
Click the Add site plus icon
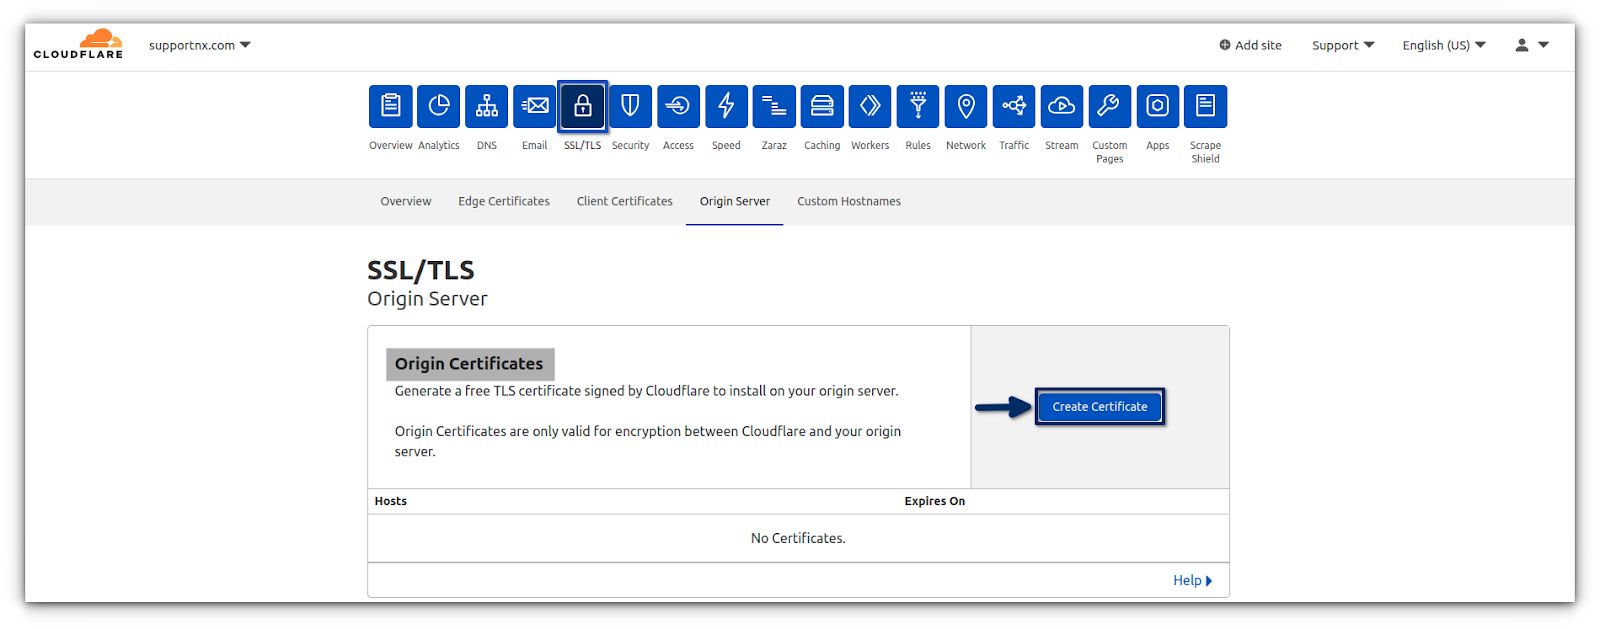1224,45
